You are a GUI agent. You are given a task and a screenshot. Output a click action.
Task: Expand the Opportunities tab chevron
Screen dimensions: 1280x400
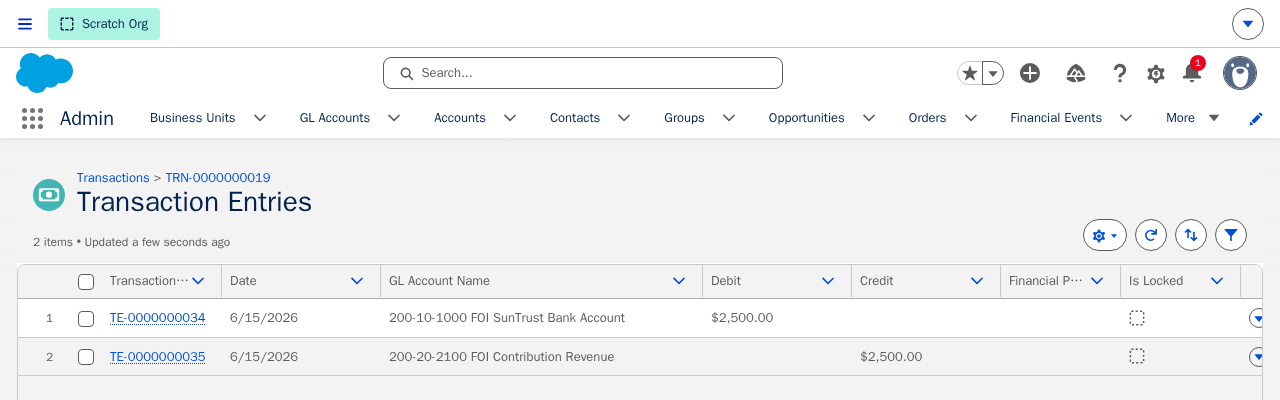click(869, 118)
